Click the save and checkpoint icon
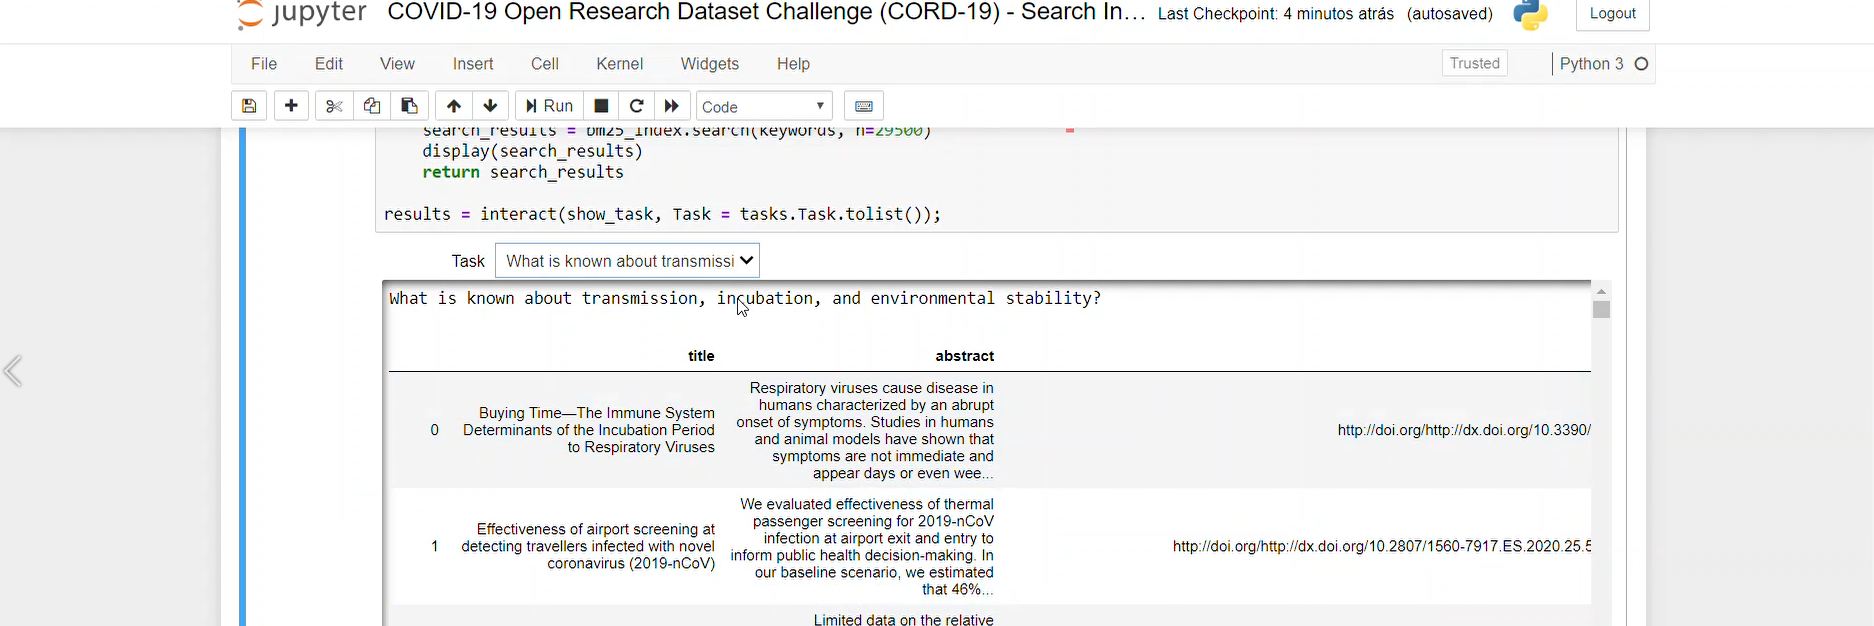The width and height of the screenshot is (1874, 626). [249, 106]
